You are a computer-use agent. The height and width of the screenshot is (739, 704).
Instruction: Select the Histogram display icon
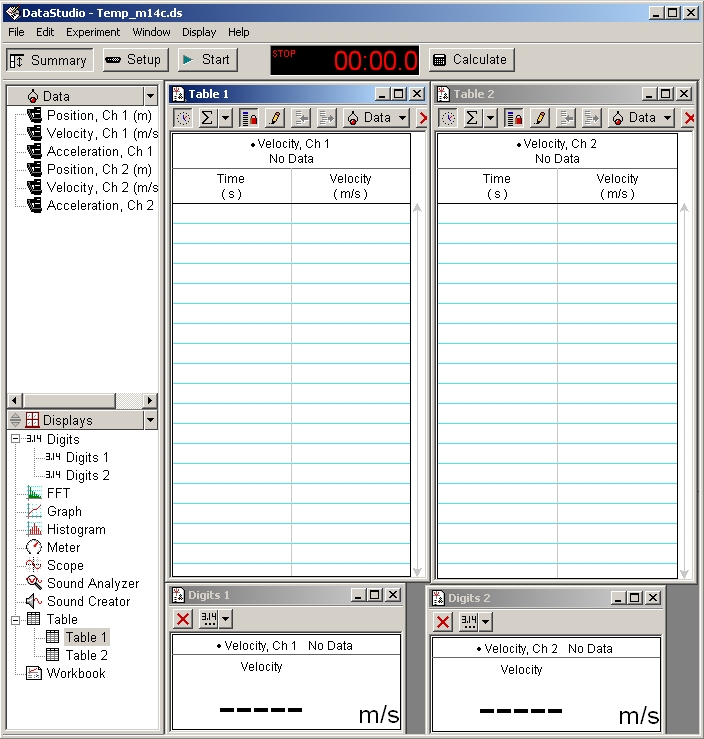click(34, 529)
